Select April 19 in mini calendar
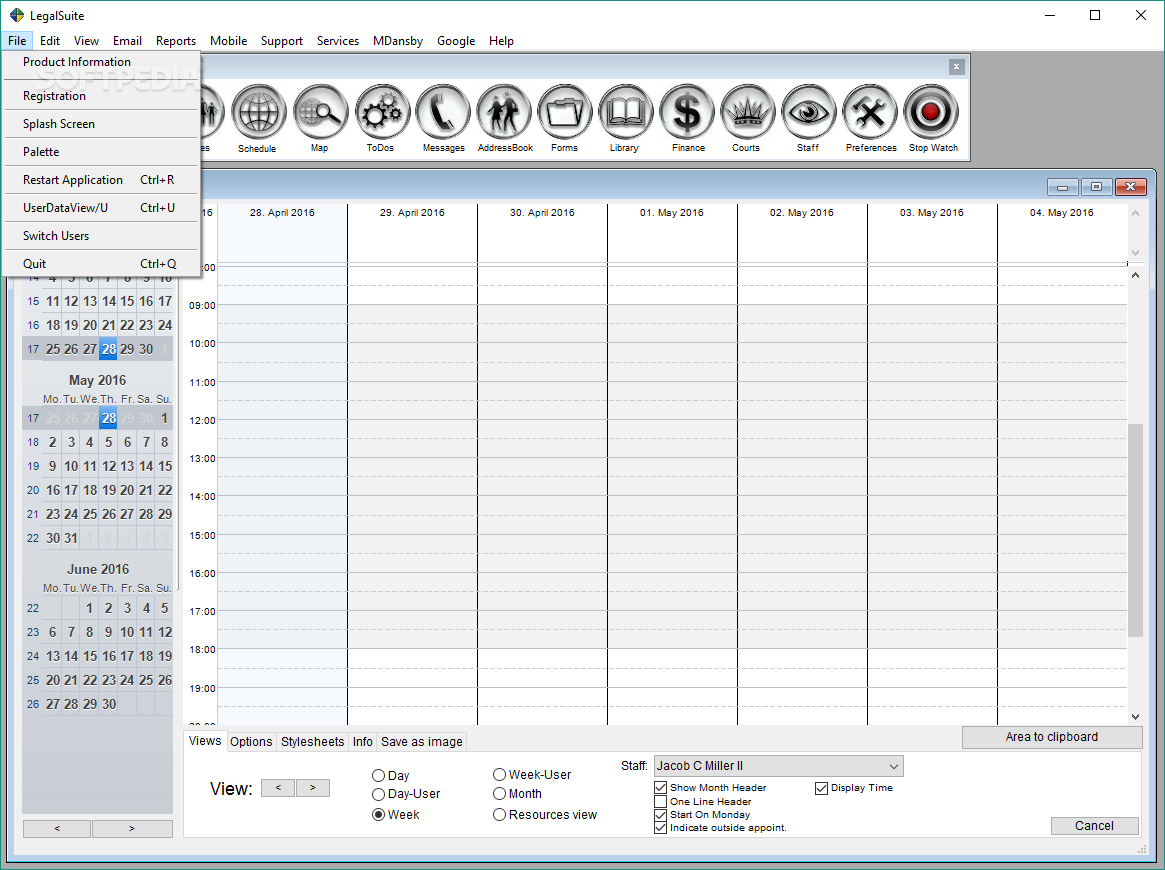 click(x=71, y=325)
